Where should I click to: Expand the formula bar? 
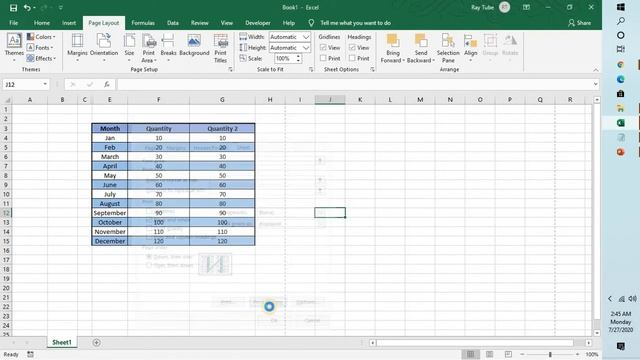pyautogui.click(x=596, y=84)
